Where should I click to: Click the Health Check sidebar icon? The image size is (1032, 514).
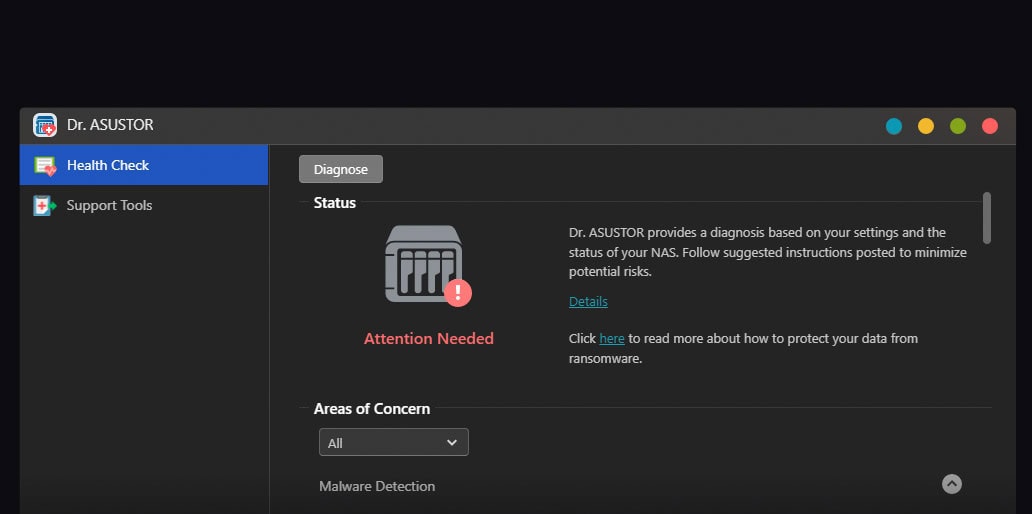[45, 166]
